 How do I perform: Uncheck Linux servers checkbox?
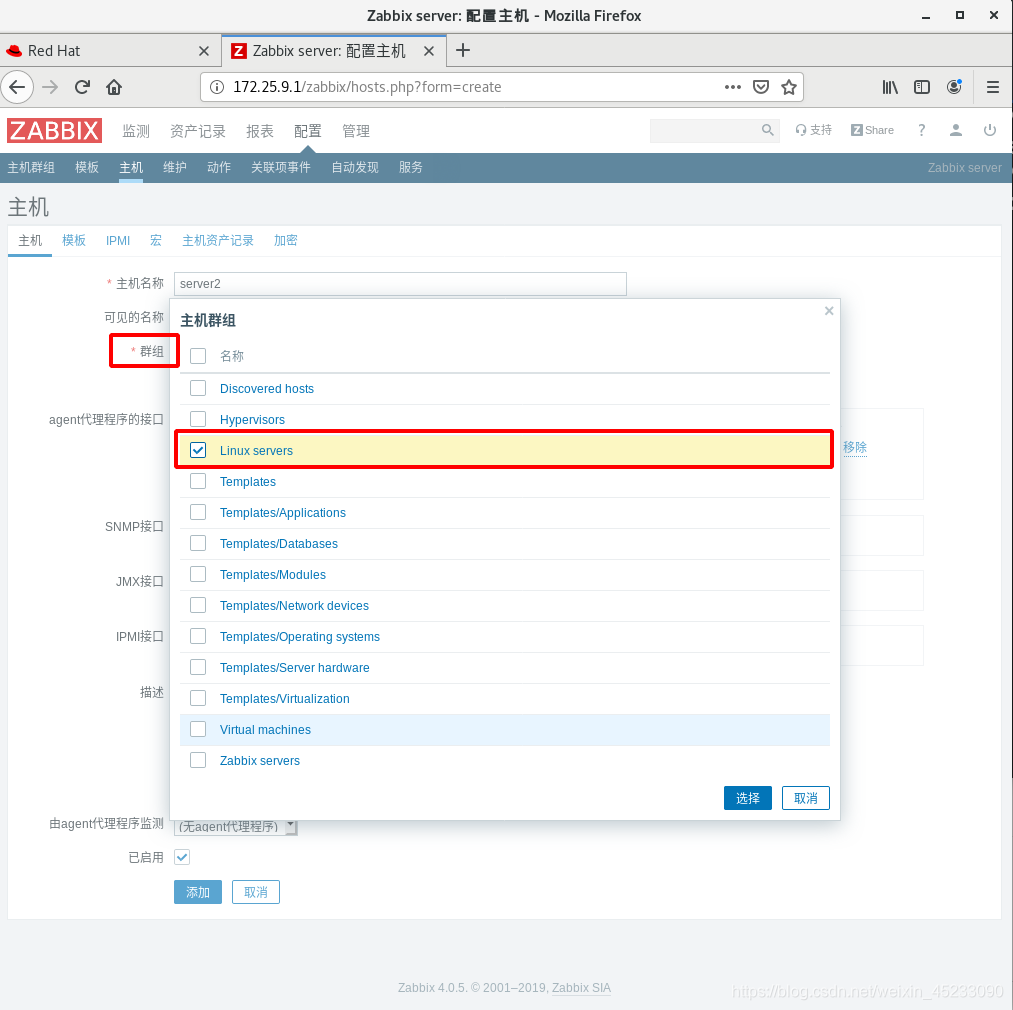click(198, 450)
